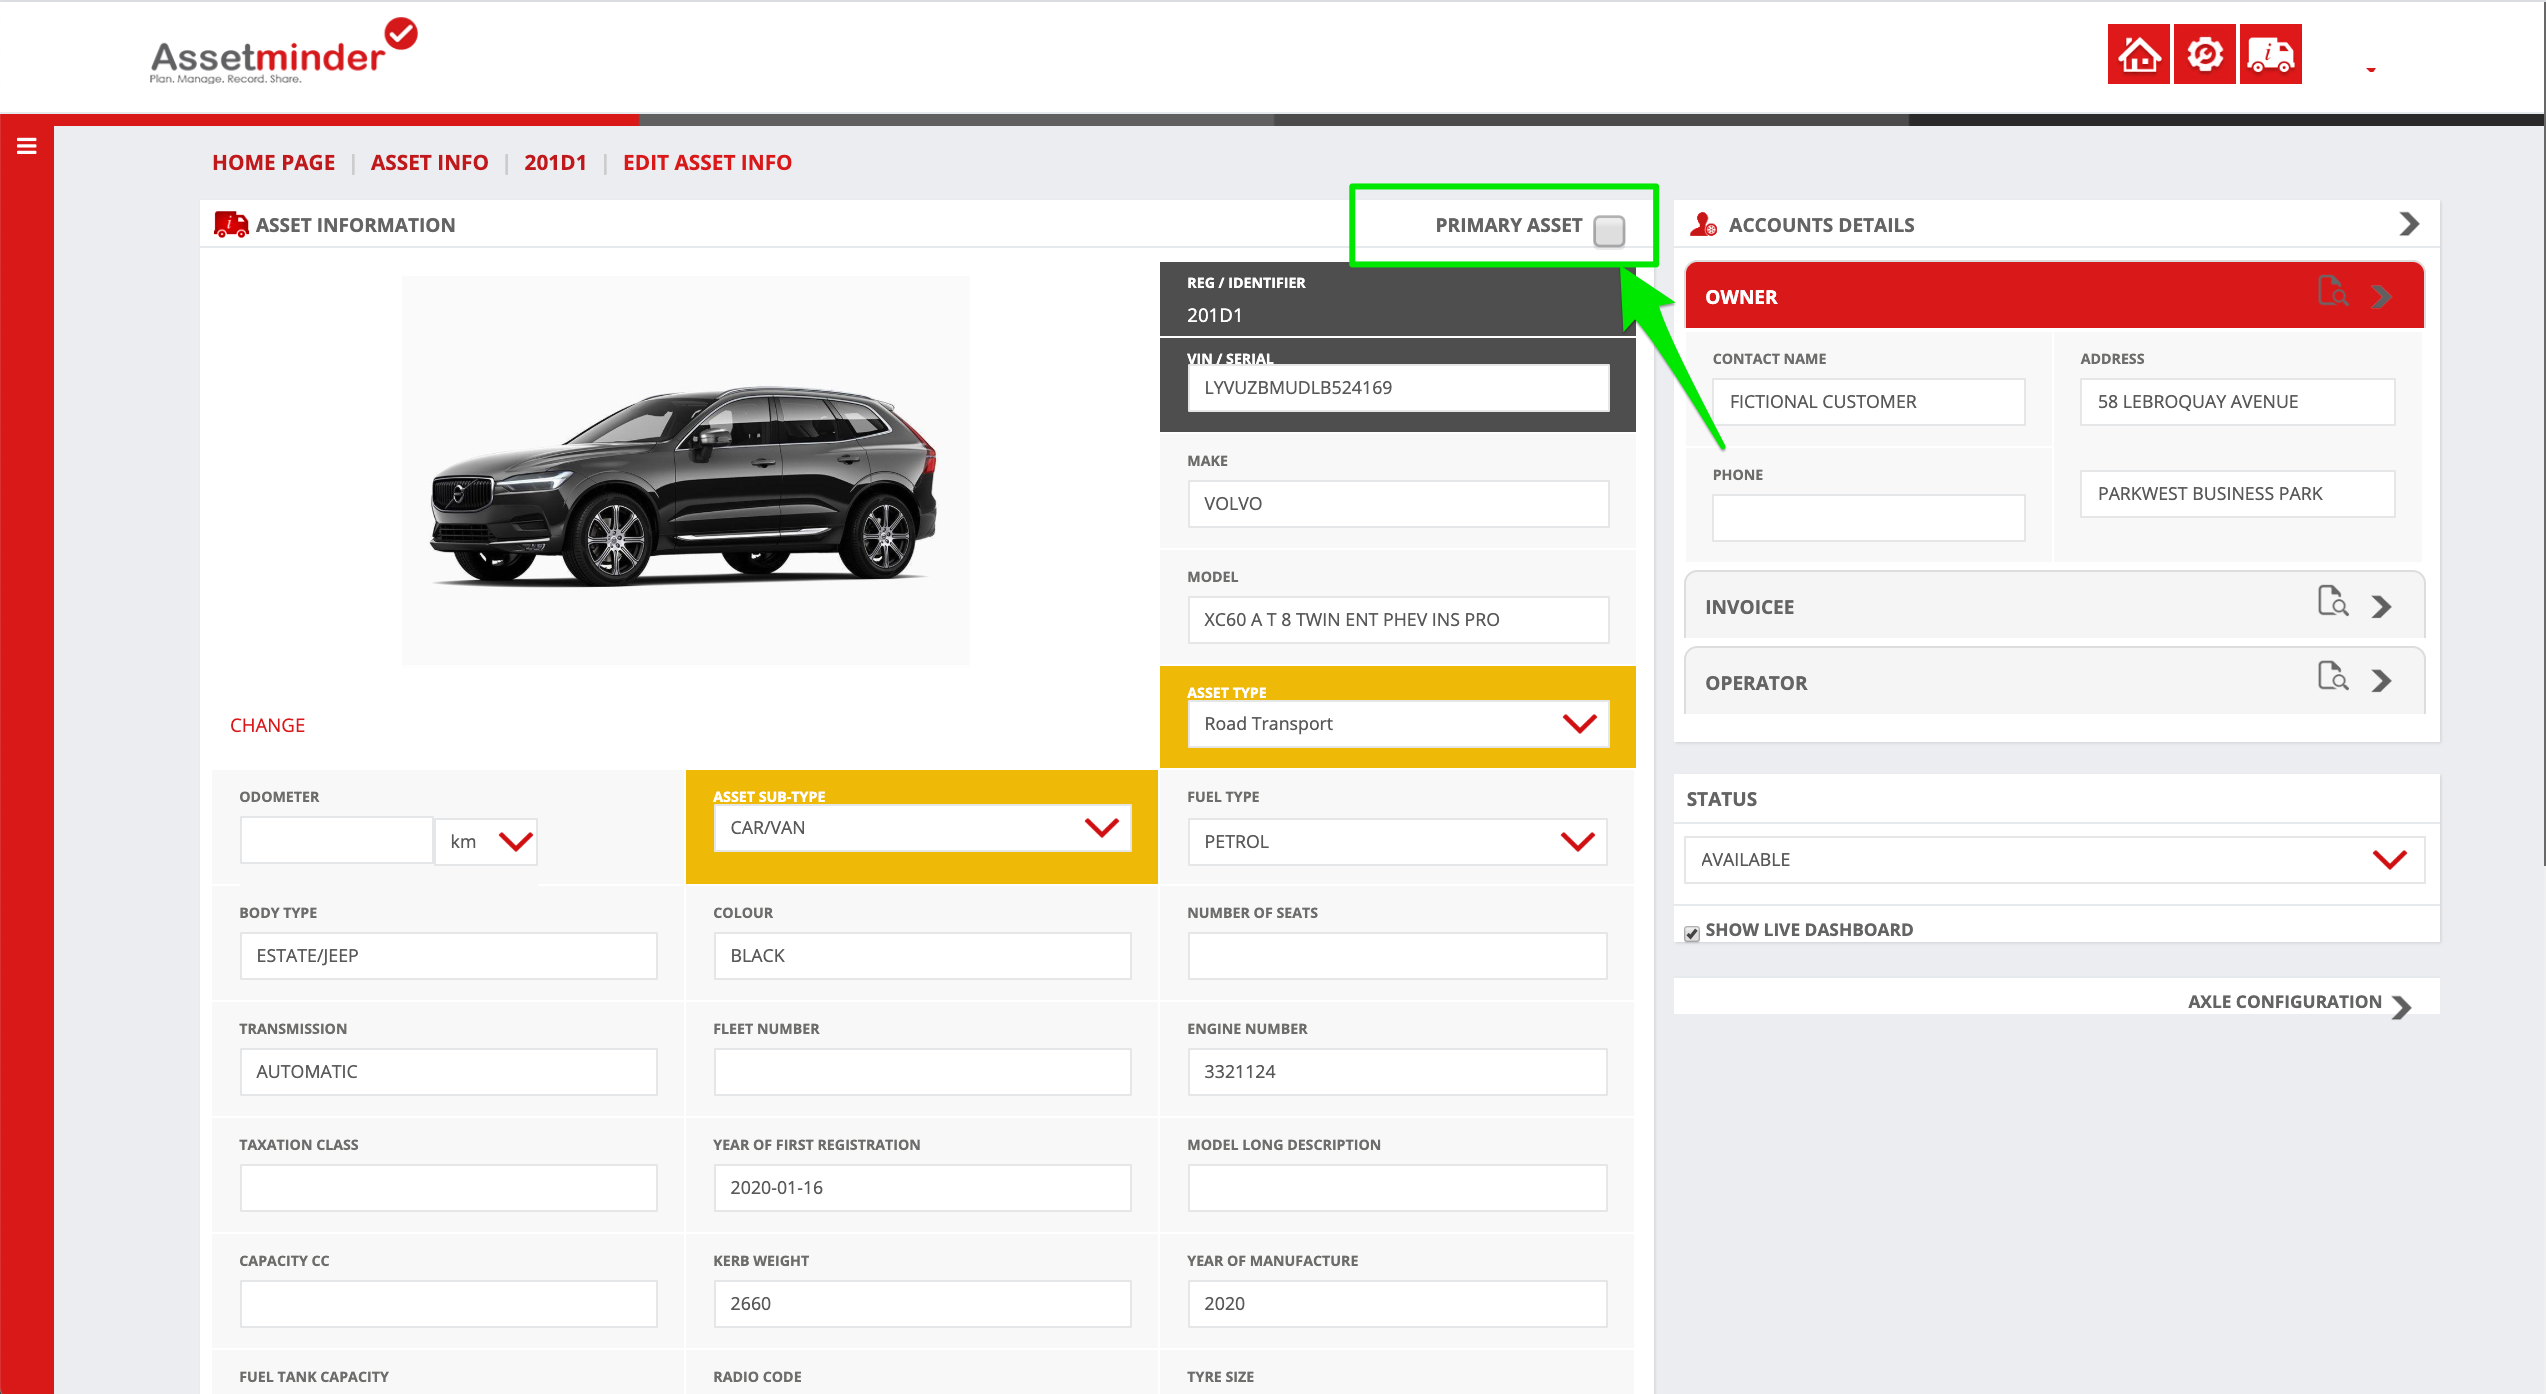Open Axle Configuration arrow
The width and height of the screenshot is (2546, 1394).
click(x=2402, y=1006)
